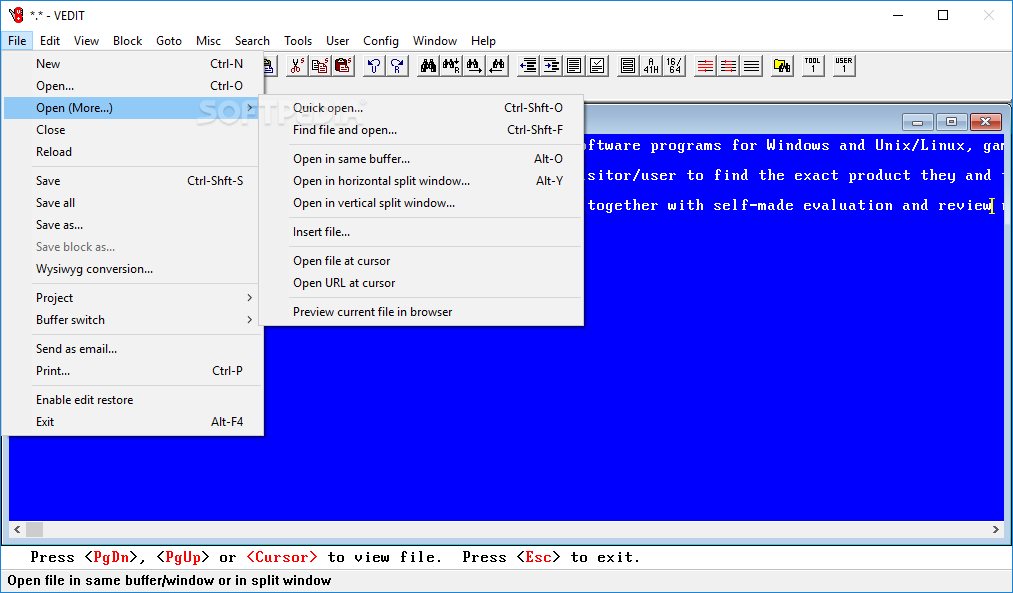This screenshot has height=593, width=1013.
Task: Click the icon with plain black horizontal lines
Action: point(751,65)
